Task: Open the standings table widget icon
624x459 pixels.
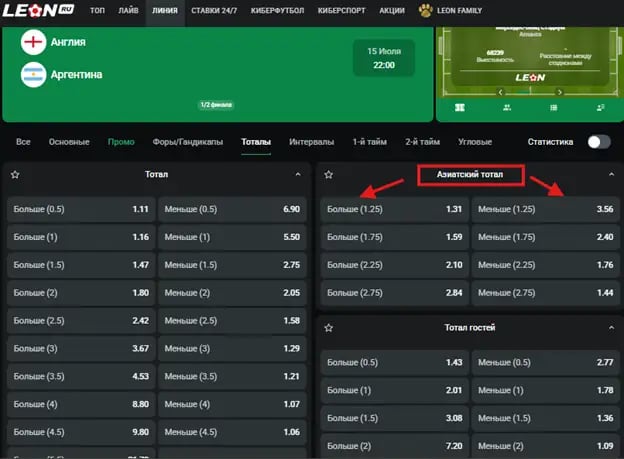Action: point(554,107)
